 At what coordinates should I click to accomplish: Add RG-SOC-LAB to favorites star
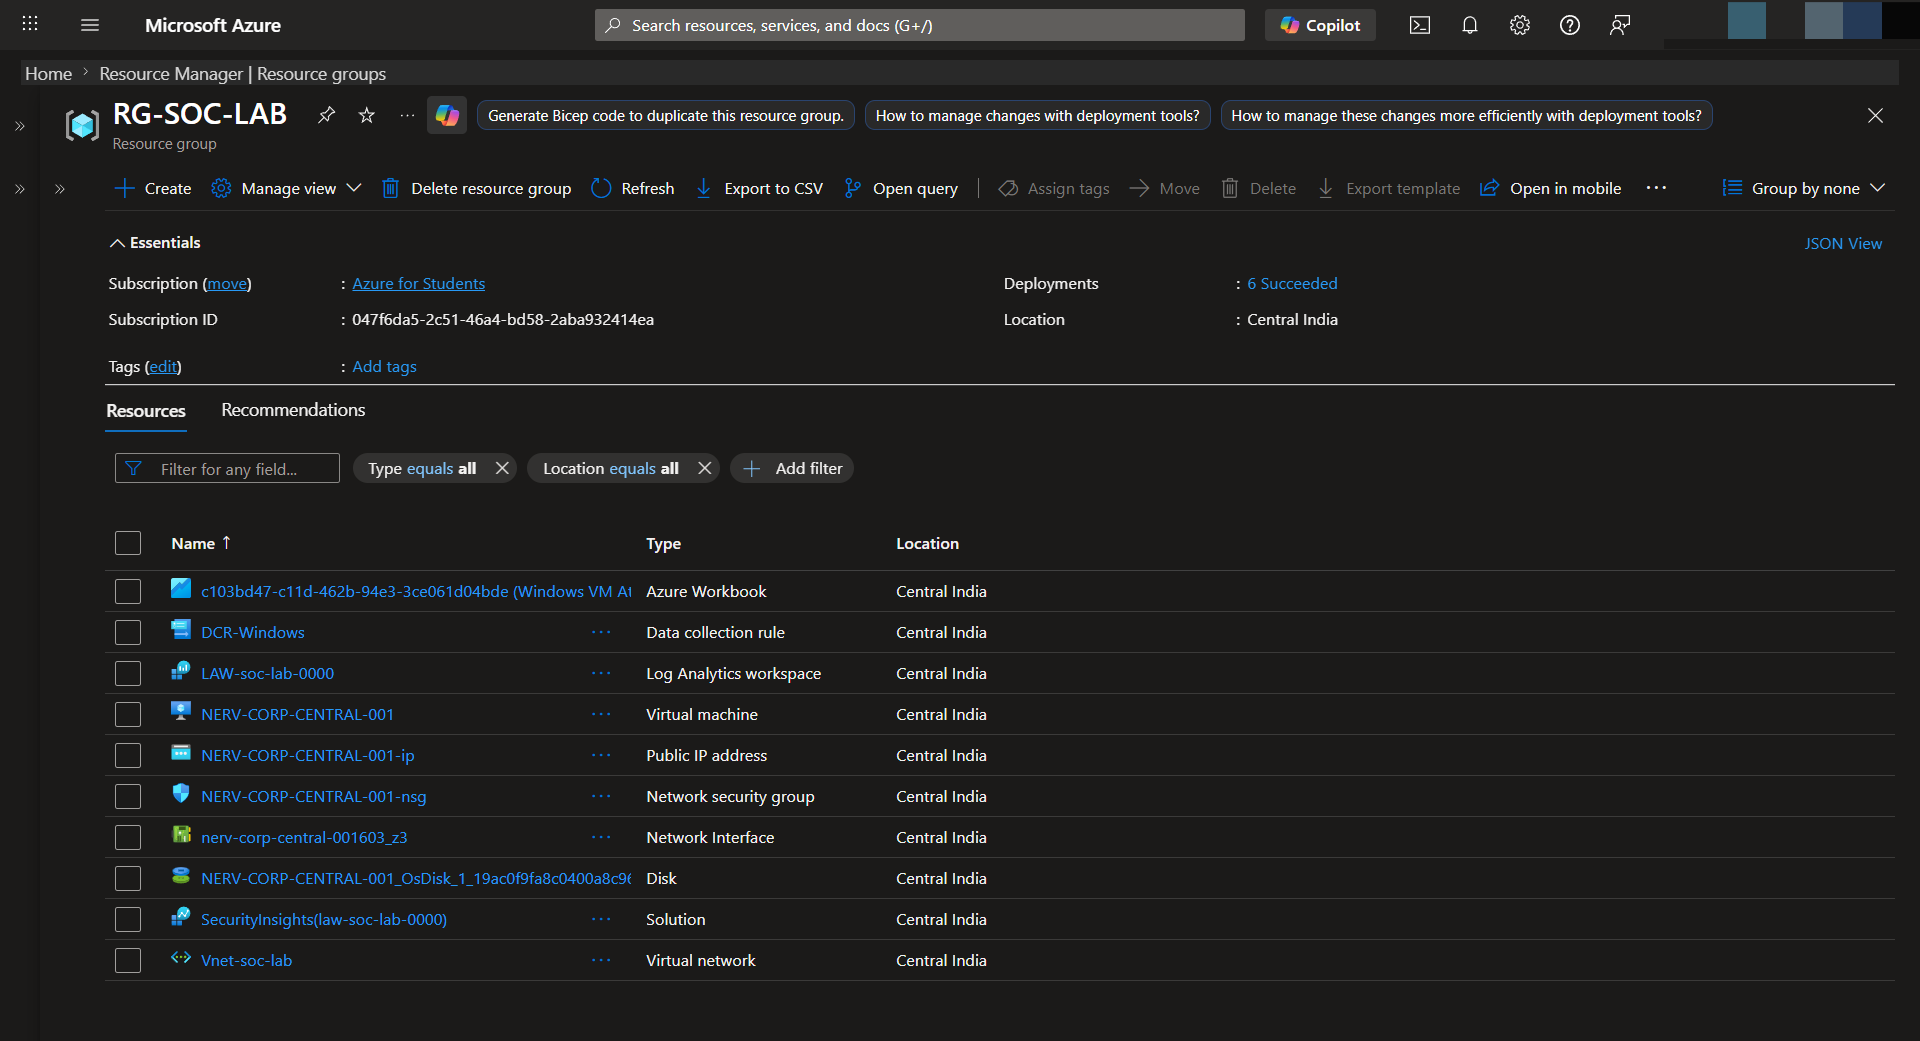point(367,115)
